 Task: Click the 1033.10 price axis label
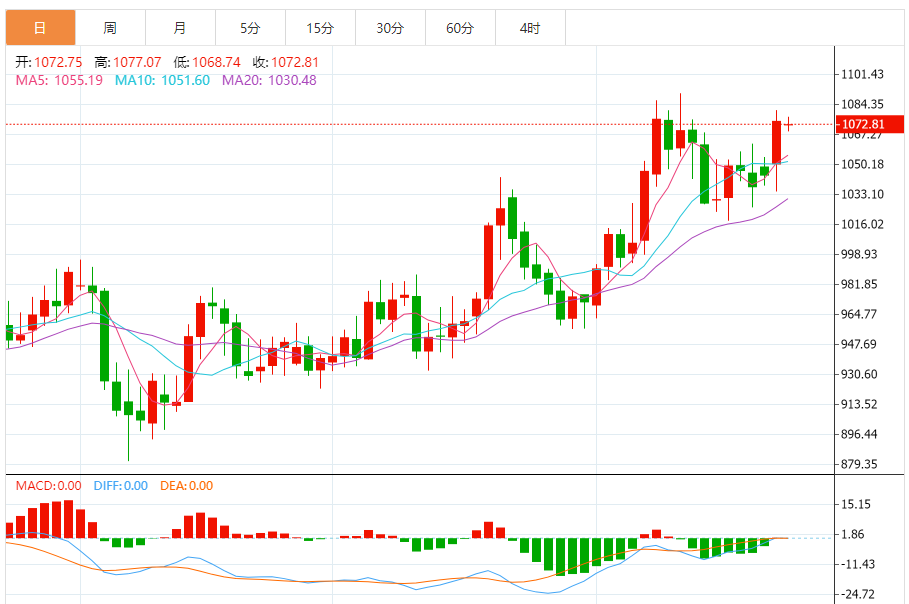click(x=863, y=194)
